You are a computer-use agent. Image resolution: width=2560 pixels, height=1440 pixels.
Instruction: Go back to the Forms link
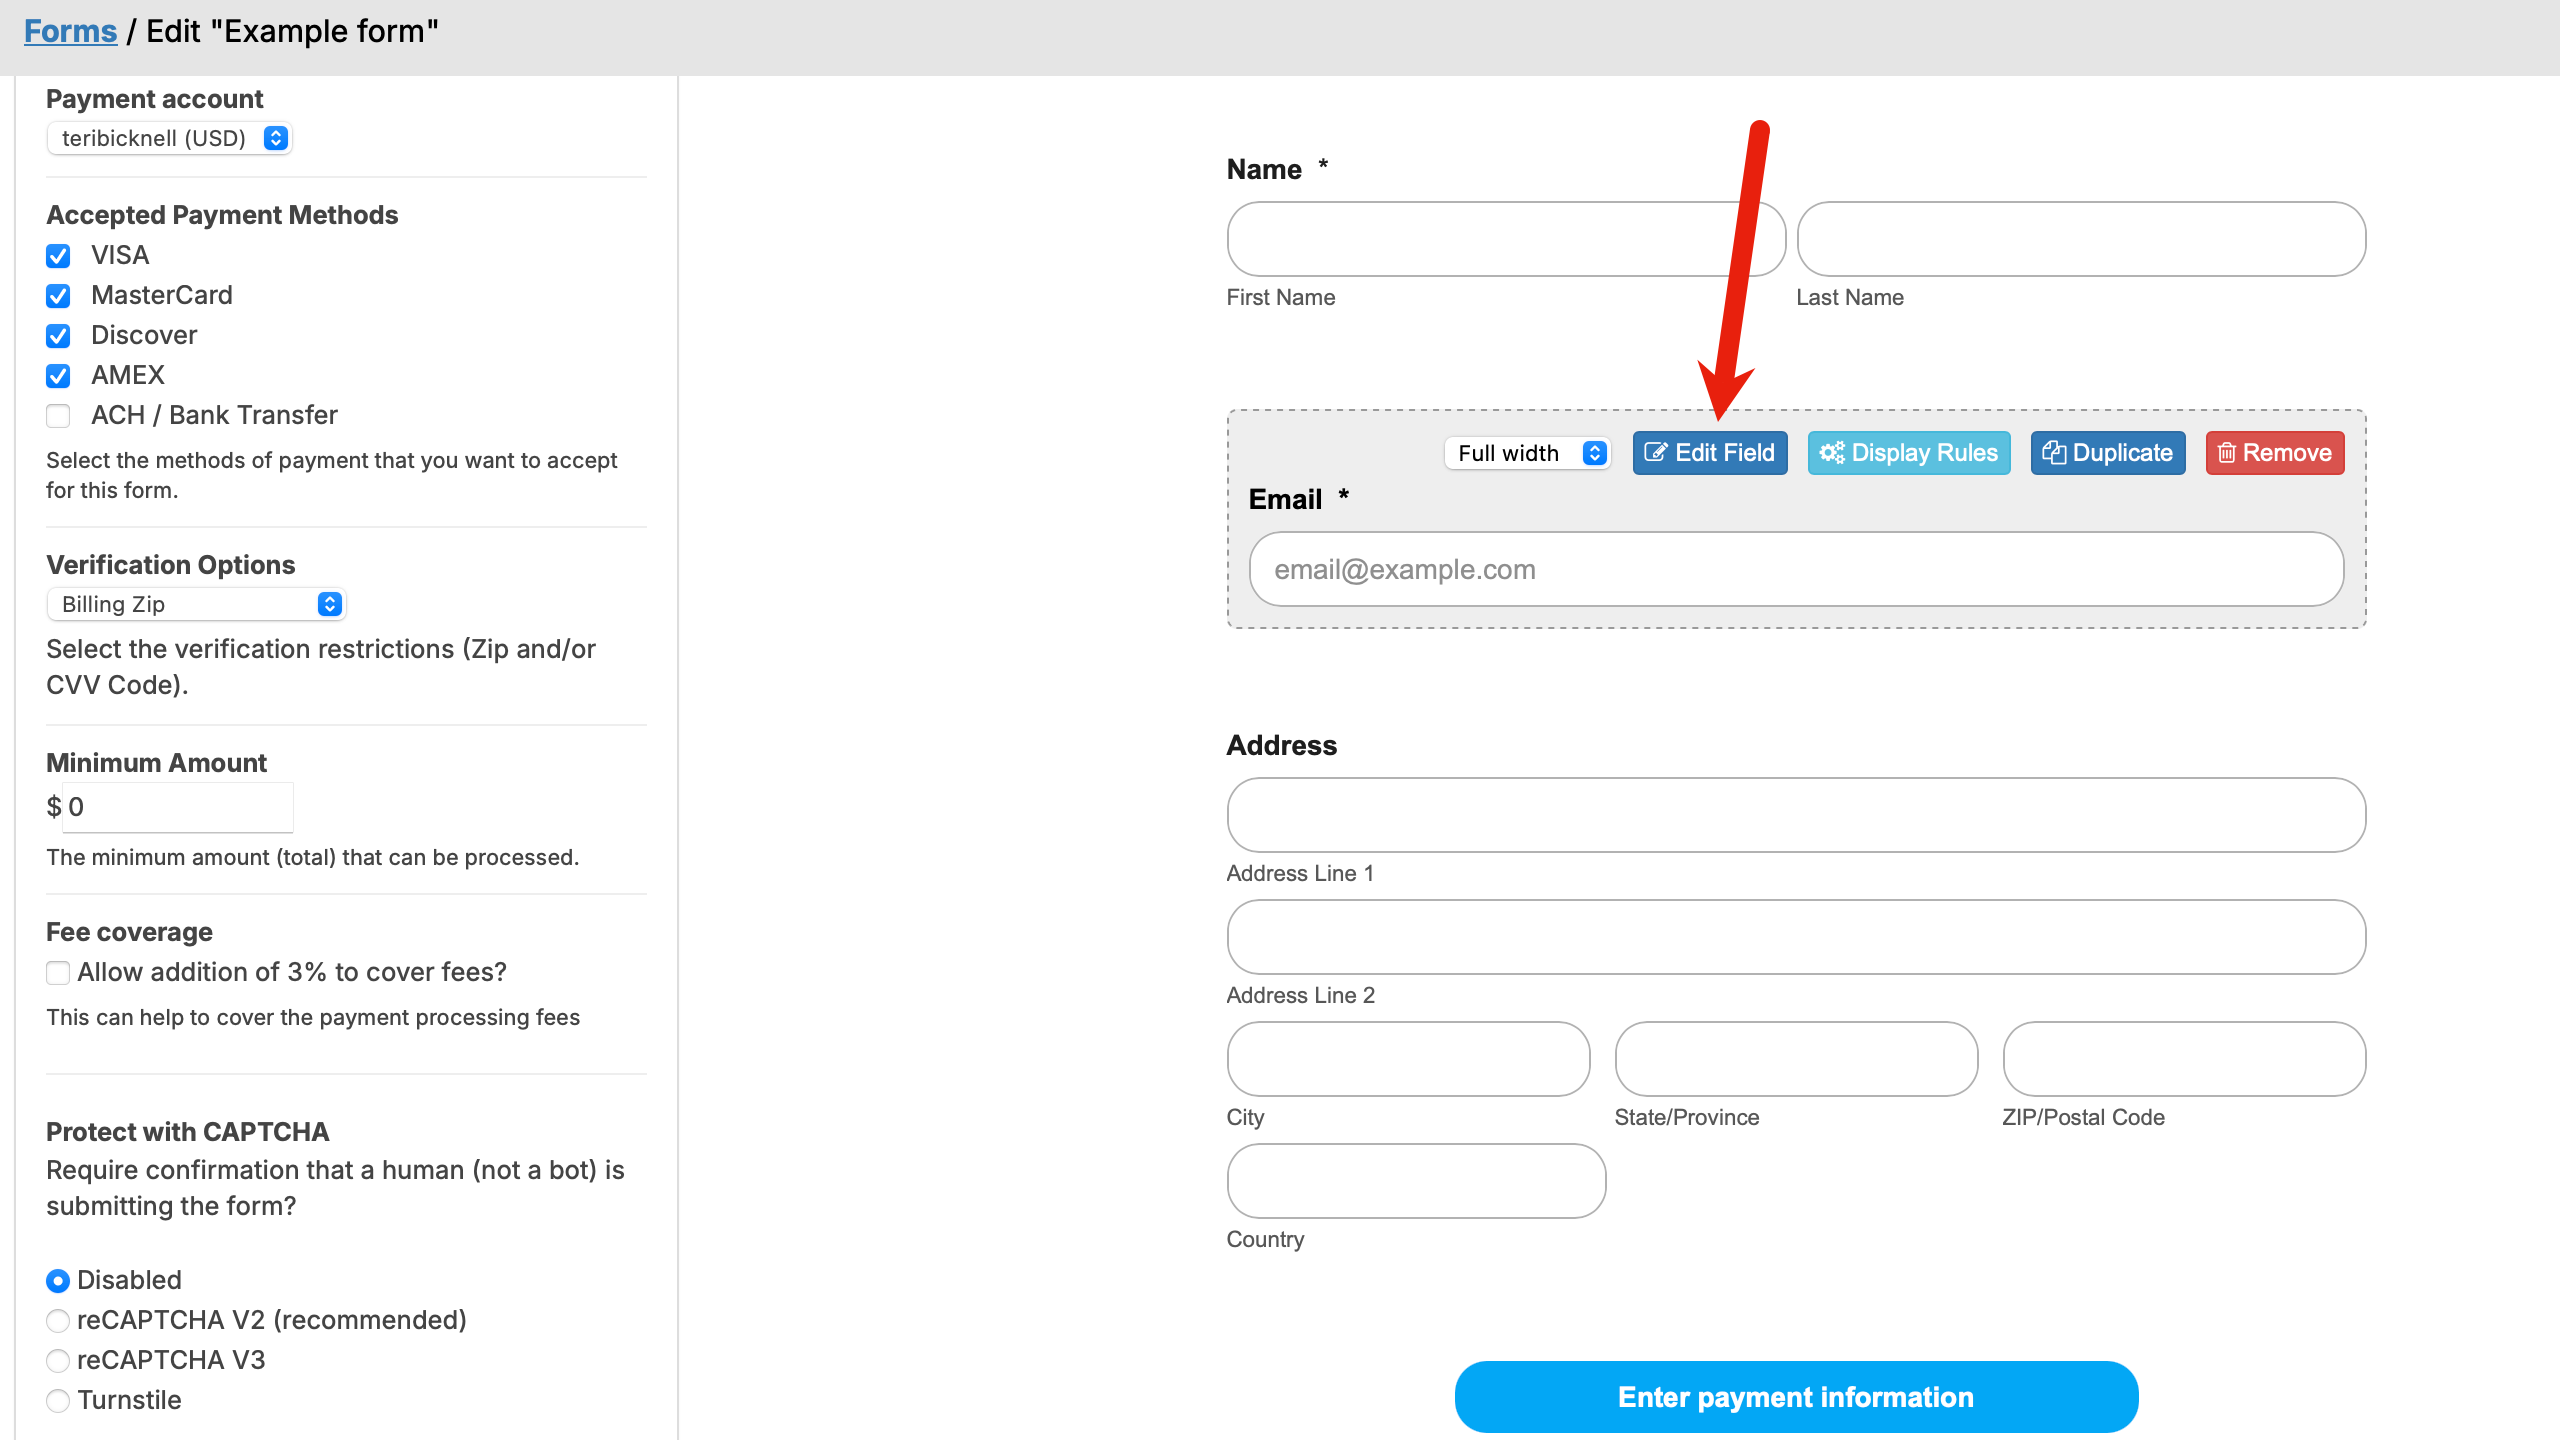(x=70, y=31)
